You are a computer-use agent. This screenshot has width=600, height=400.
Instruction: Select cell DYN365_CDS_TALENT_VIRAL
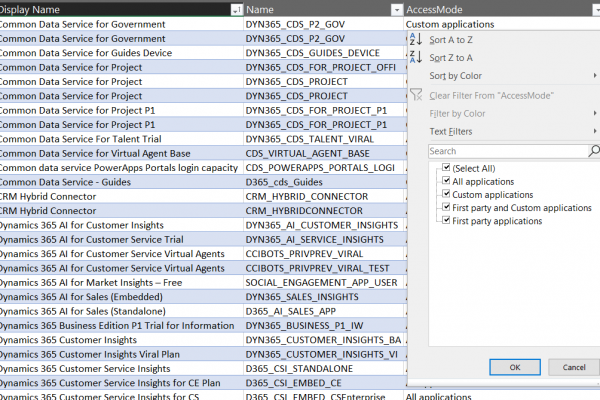coord(323,139)
